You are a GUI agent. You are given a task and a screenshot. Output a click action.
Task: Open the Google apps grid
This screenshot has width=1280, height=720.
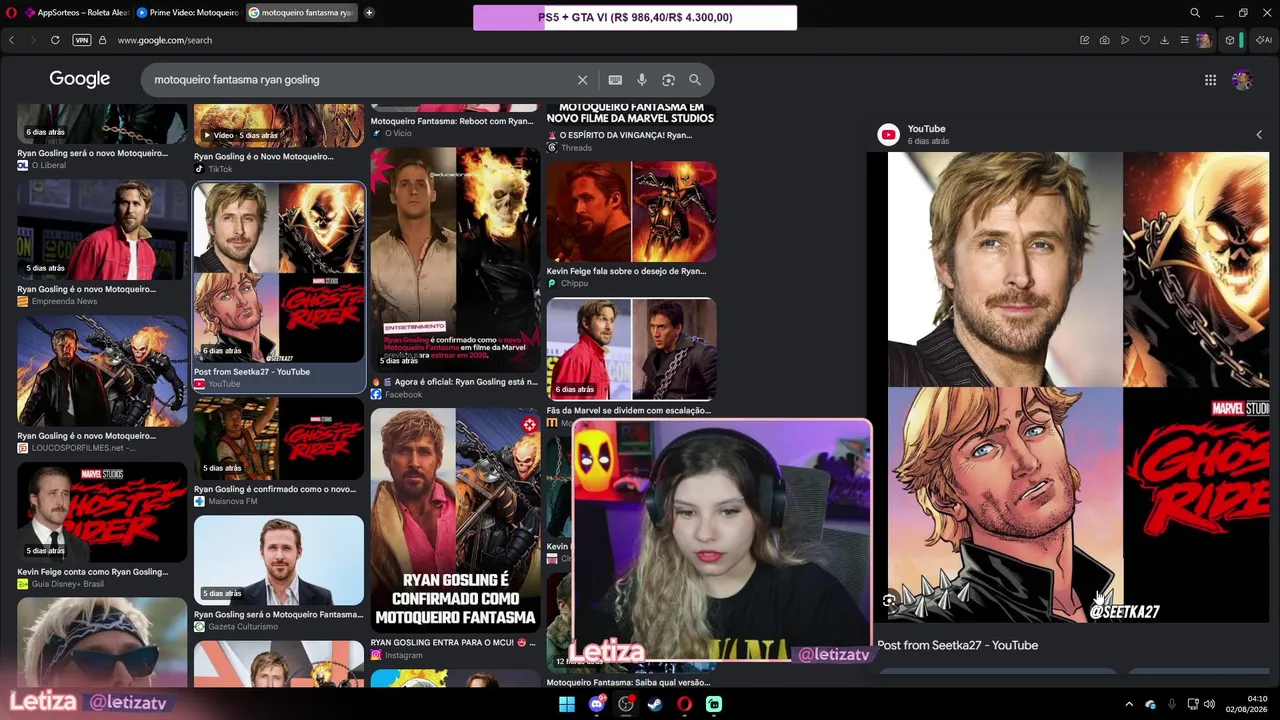pyautogui.click(x=1210, y=80)
